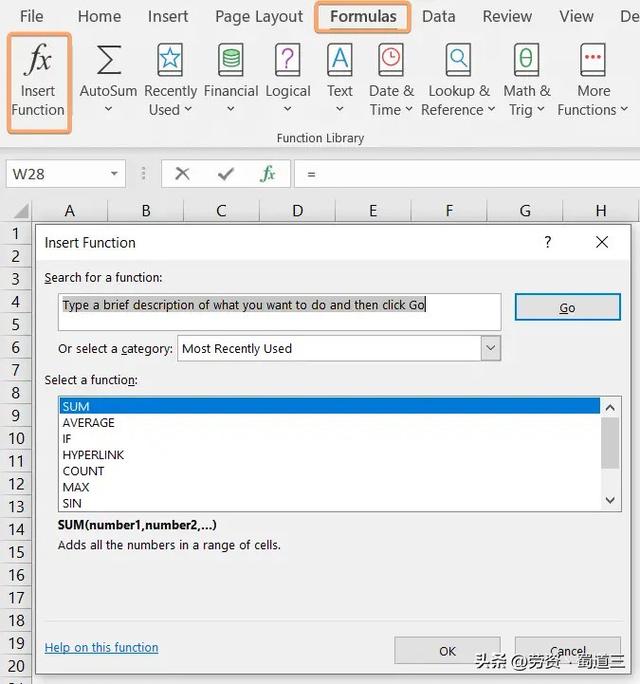Open the File tab

point(31,17)
